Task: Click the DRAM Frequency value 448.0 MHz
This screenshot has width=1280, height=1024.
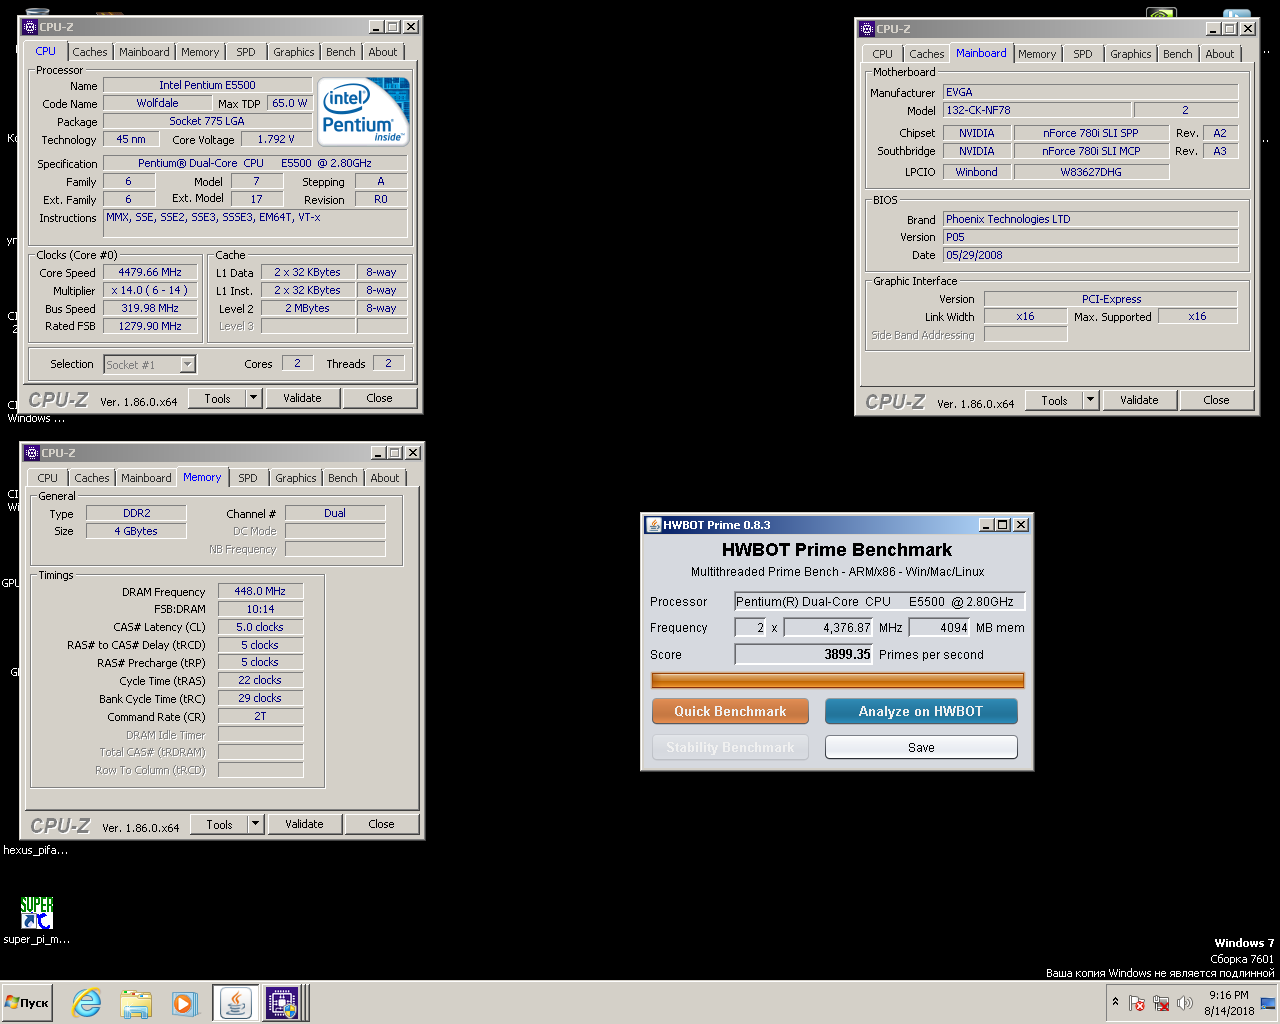Action: (260, 591)
